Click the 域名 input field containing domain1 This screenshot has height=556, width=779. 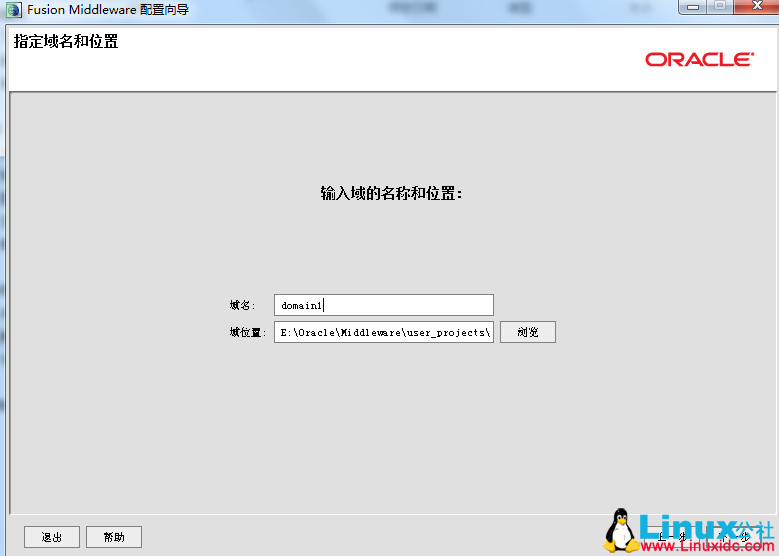[x=384, y=305]
